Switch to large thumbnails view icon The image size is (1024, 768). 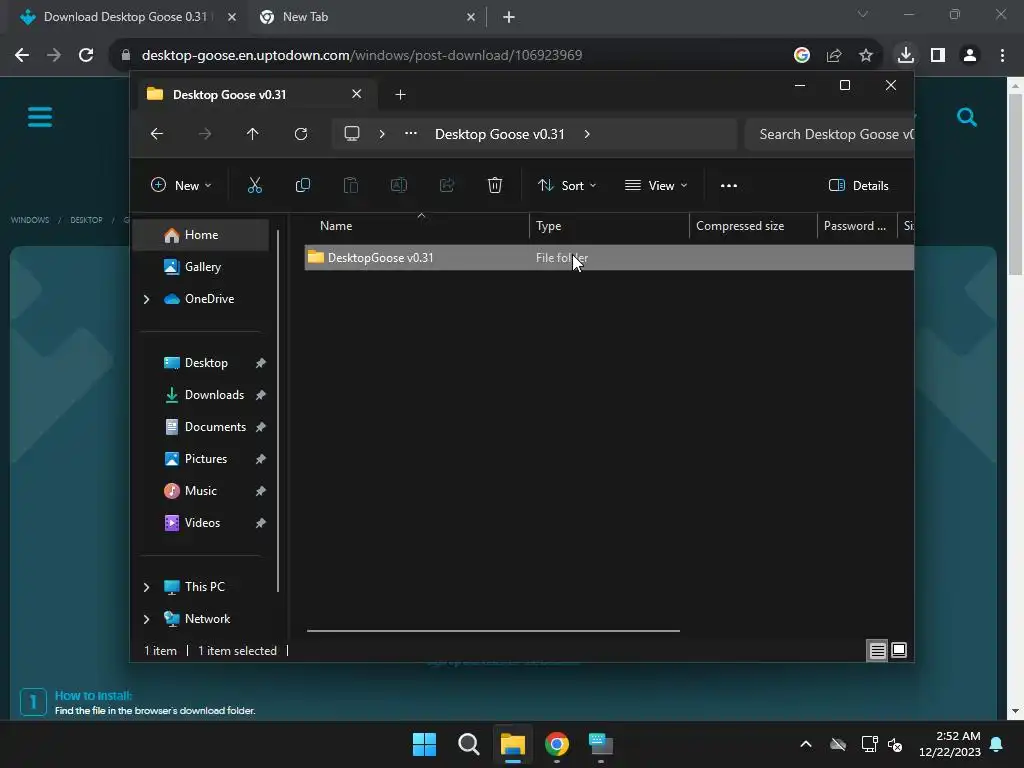pyautogui.click(x=899, y=650)
